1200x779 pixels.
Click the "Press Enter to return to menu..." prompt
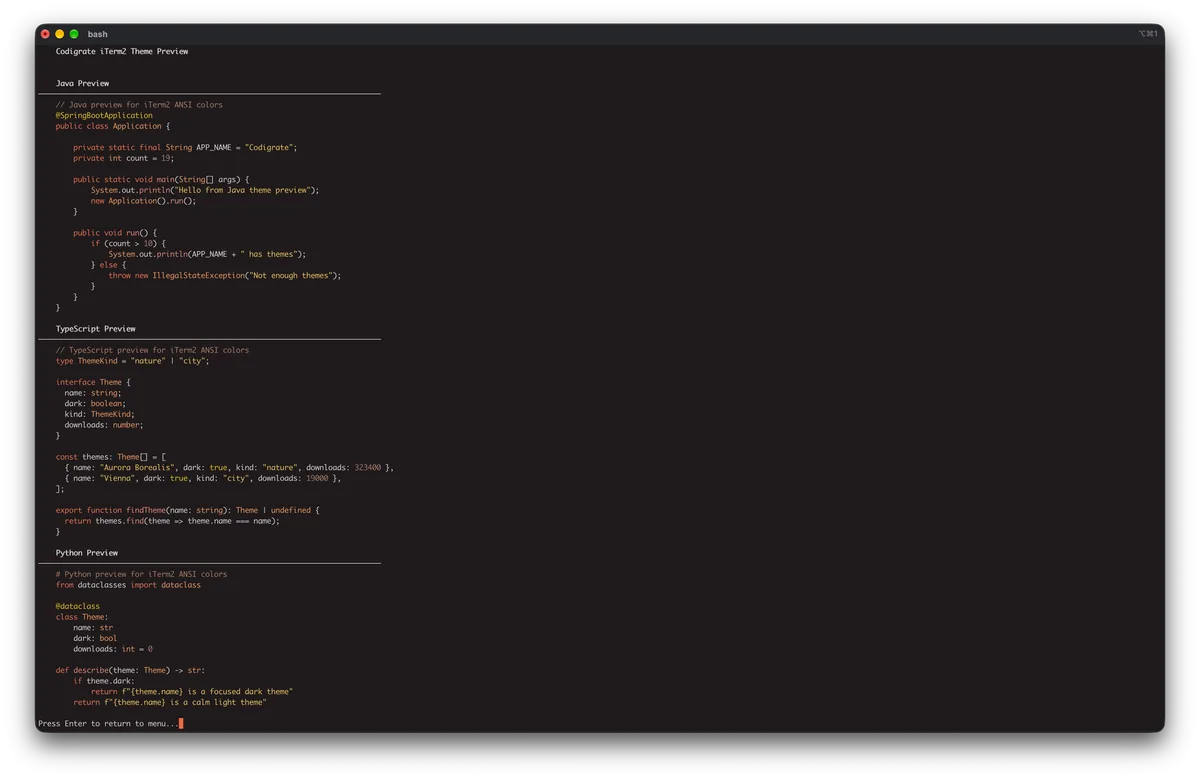click(x=108, y=723)
